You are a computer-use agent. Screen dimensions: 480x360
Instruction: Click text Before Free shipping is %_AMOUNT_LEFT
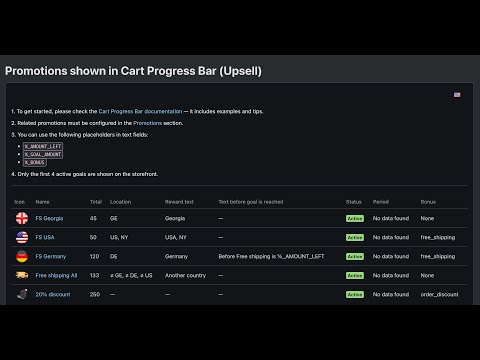[x=271, y=256]
